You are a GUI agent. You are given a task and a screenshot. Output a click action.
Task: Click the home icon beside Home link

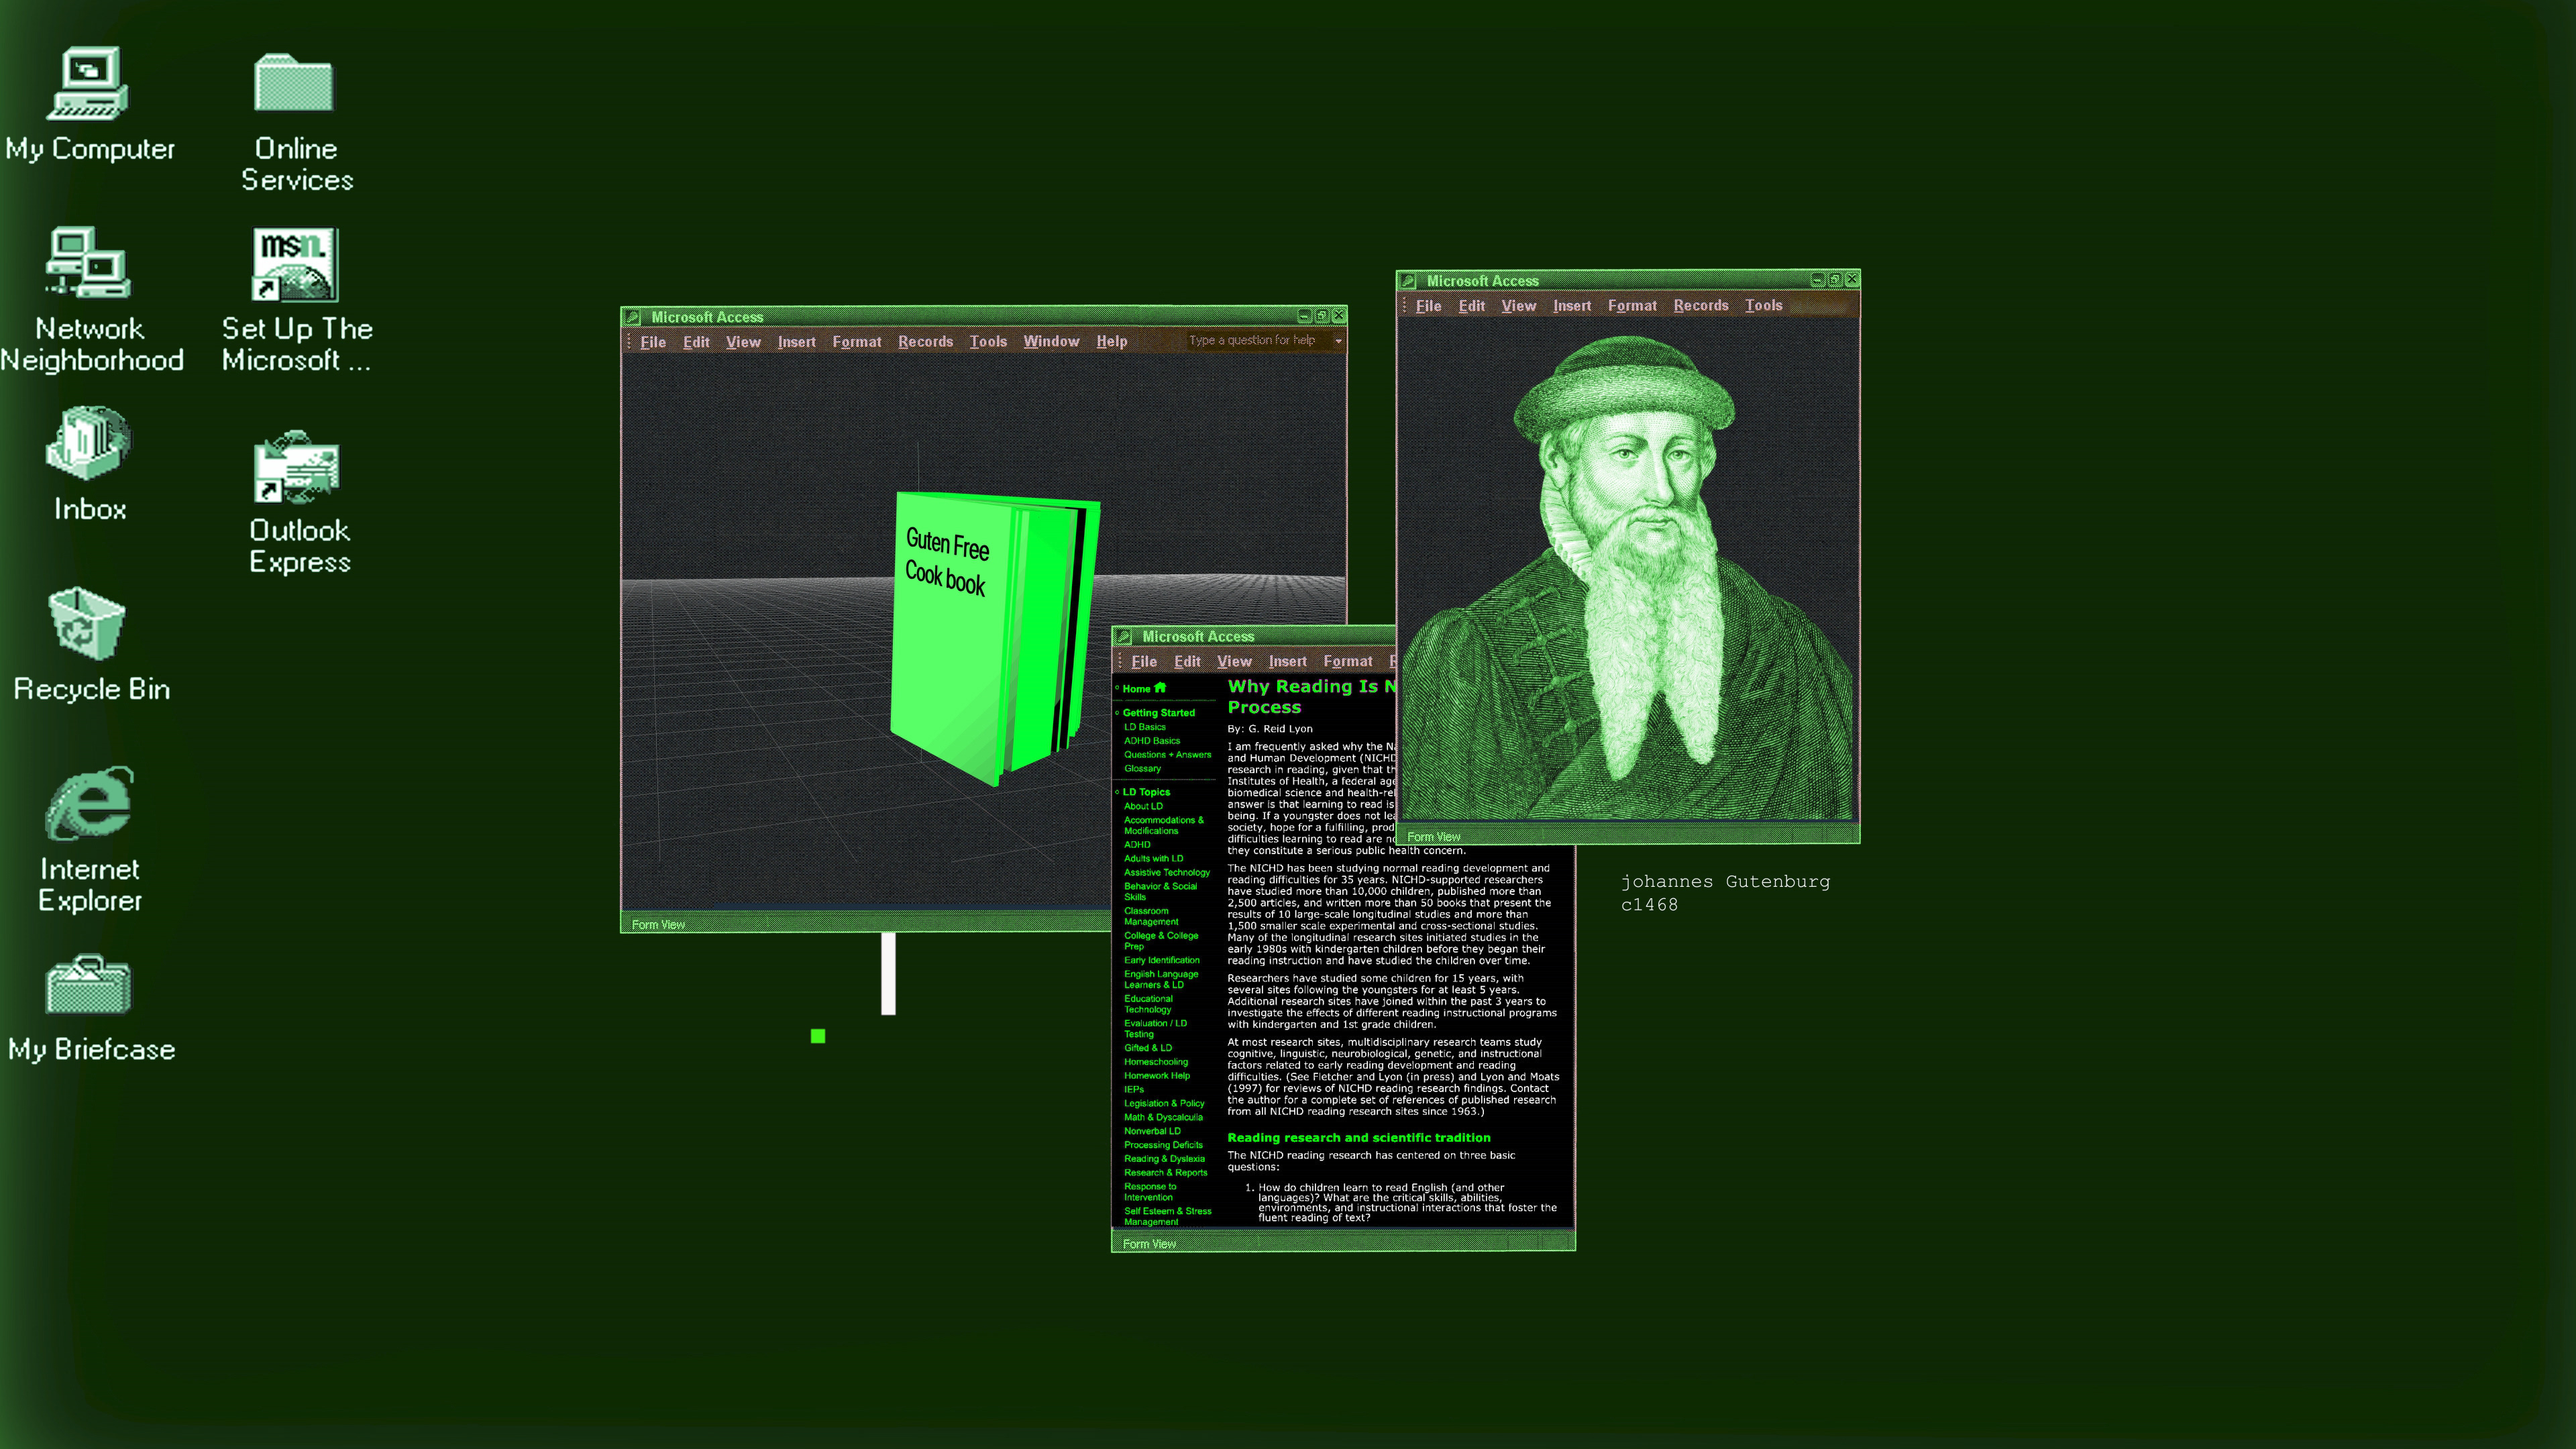pyautogui.click(x=1160, y=688)
